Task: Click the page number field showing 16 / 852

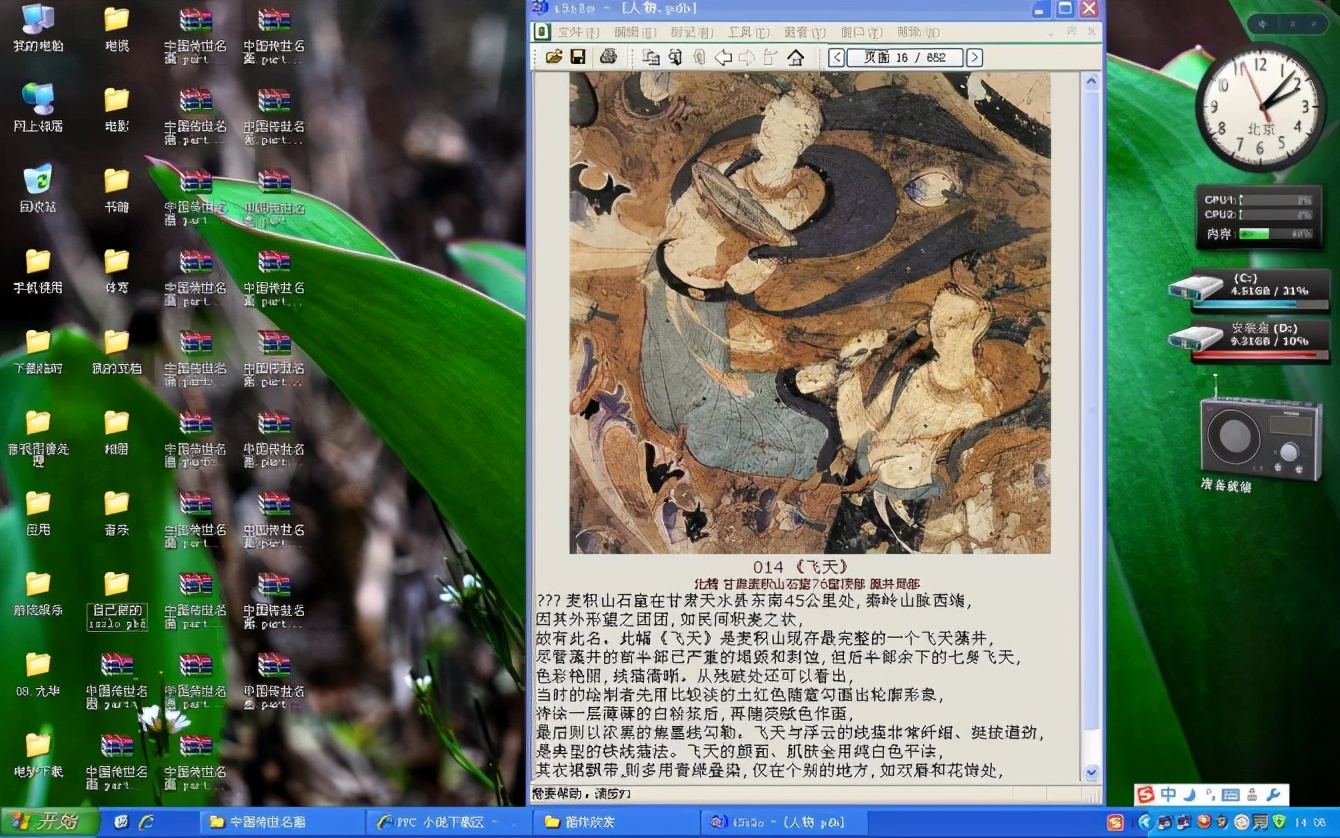Action: tap(905, 58)
